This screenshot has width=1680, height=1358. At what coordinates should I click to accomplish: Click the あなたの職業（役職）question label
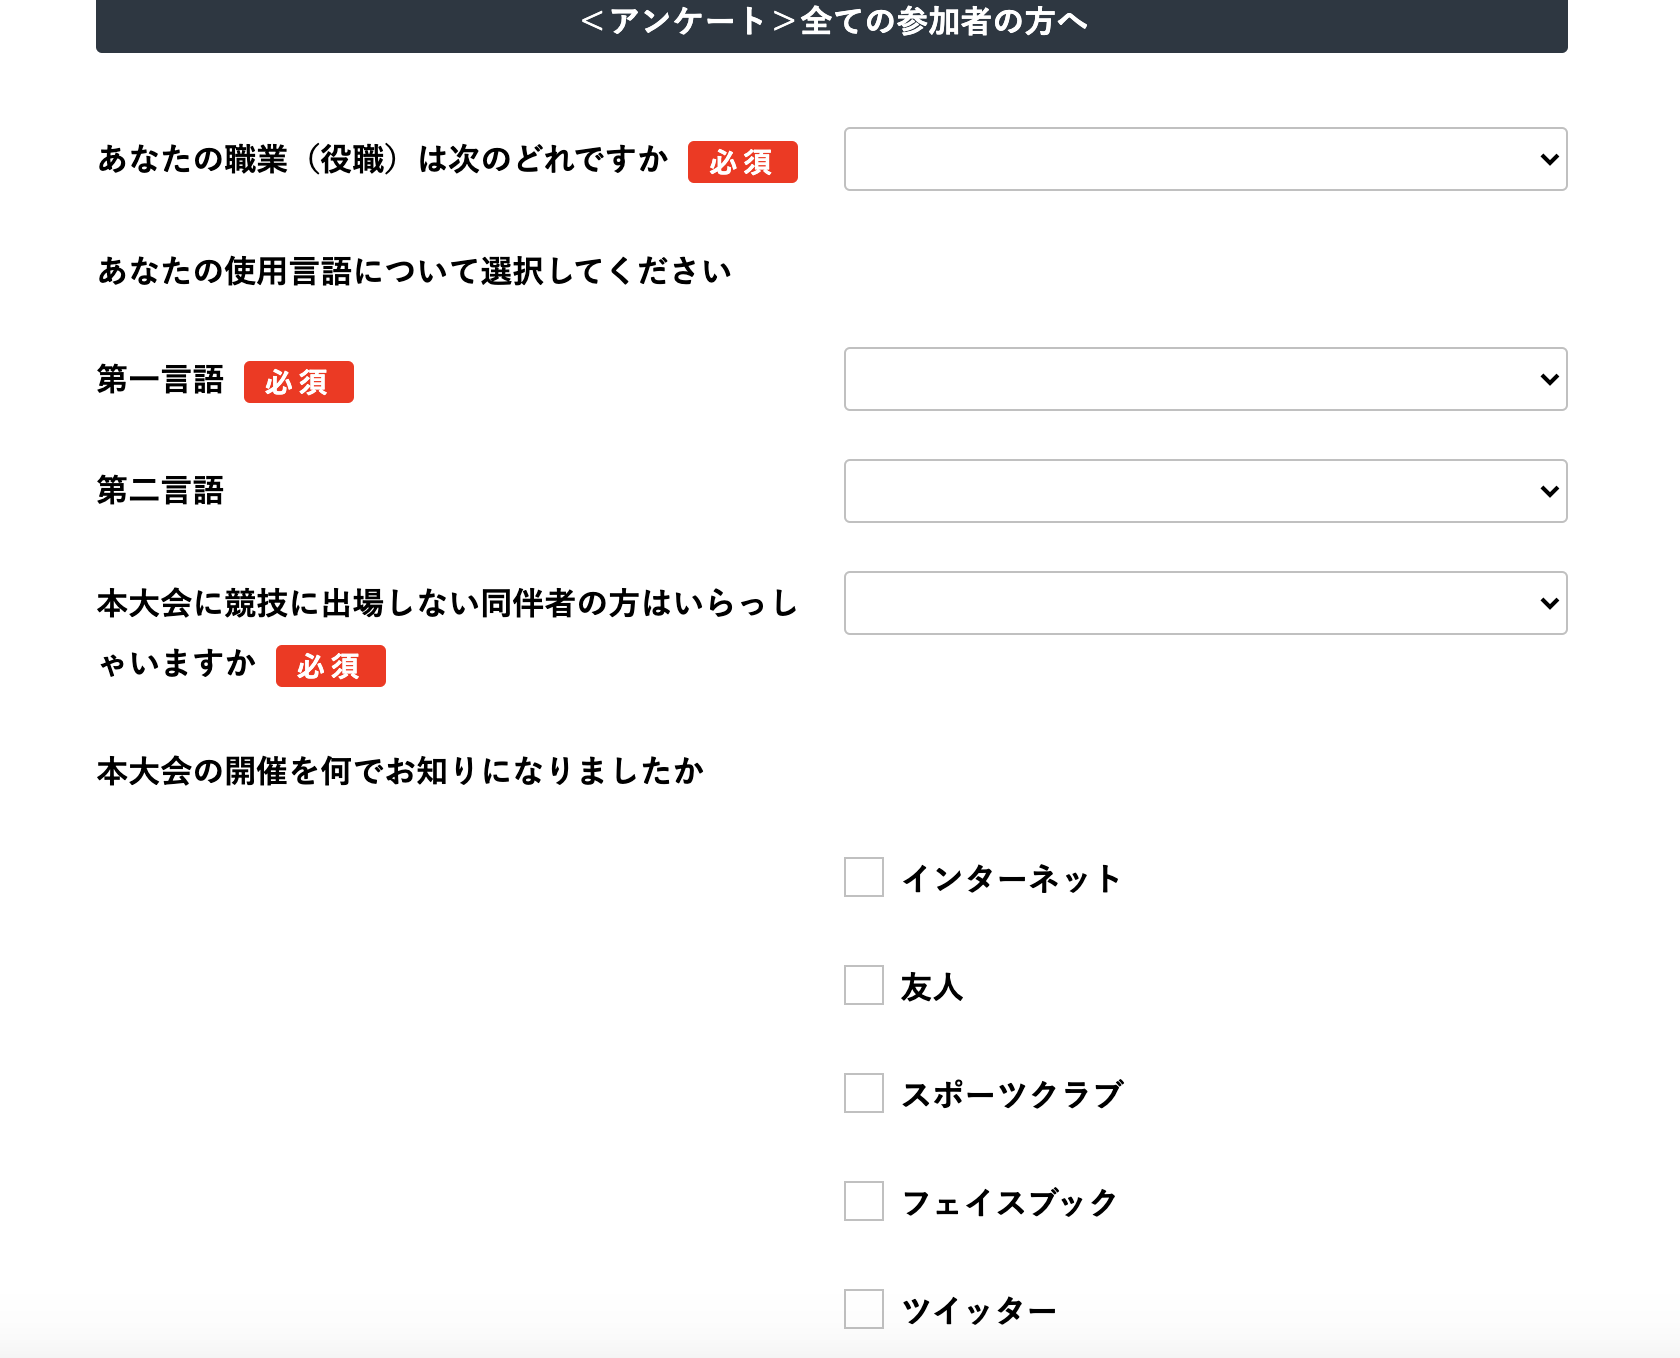coord(383,159)
